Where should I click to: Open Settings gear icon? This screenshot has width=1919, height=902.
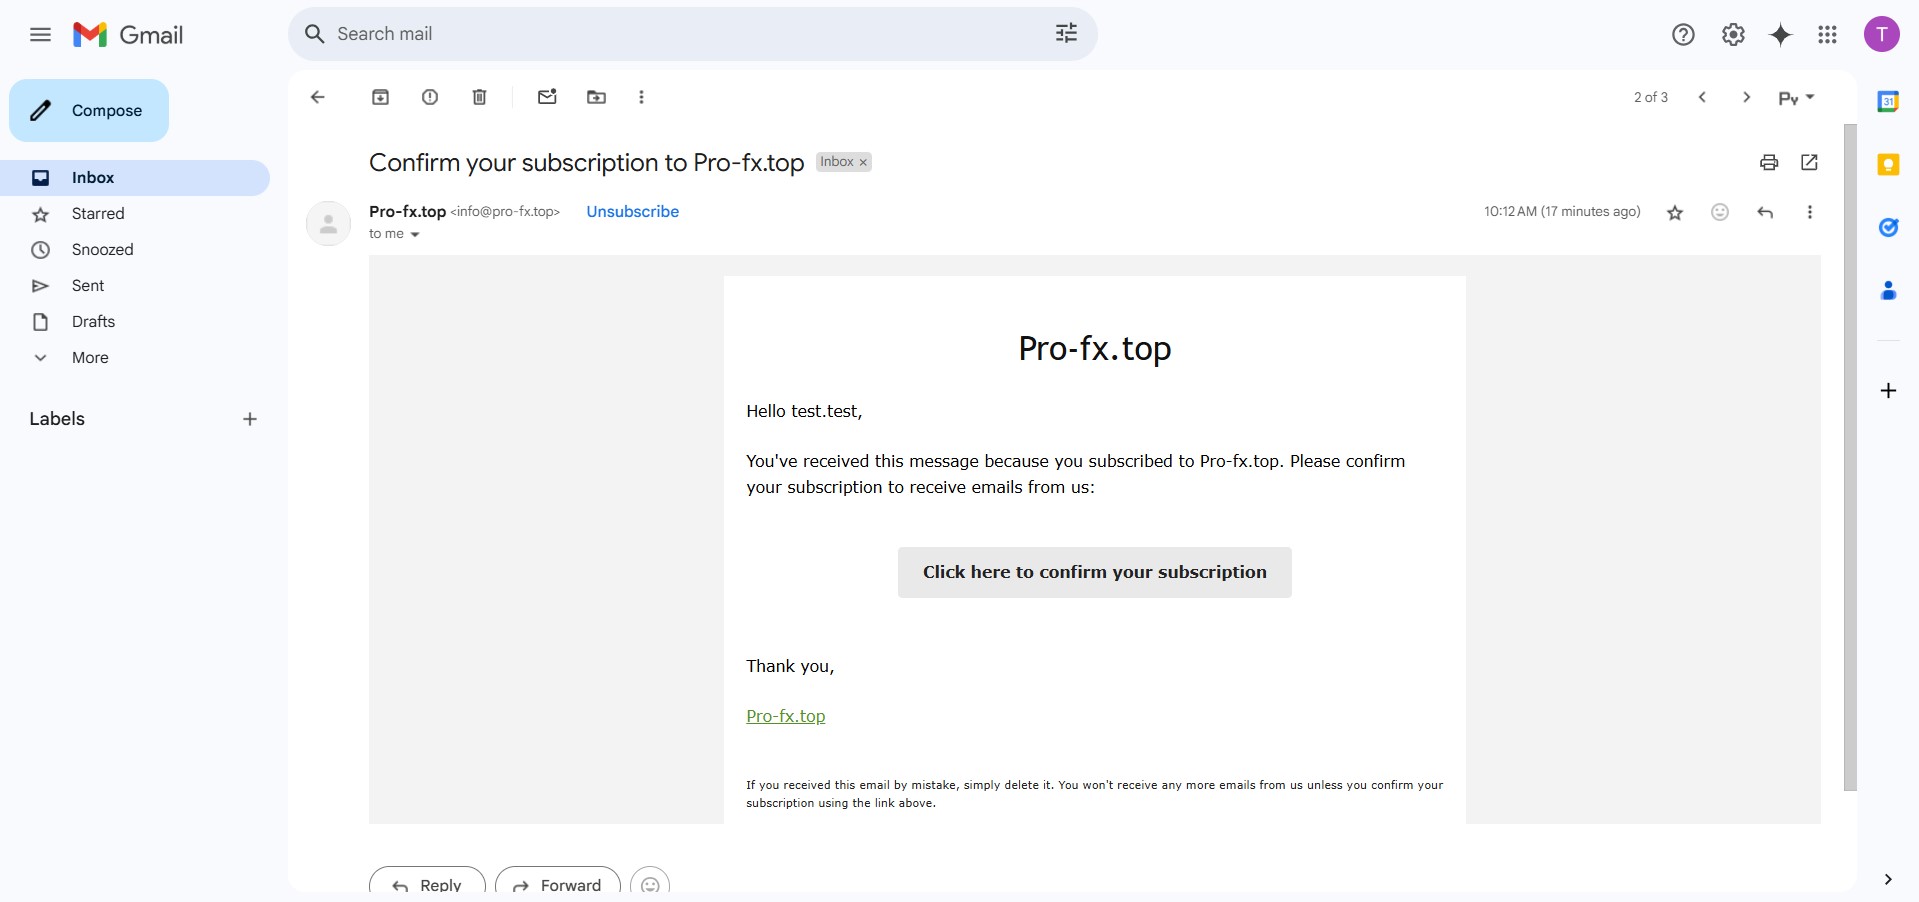coord(1733,35)
